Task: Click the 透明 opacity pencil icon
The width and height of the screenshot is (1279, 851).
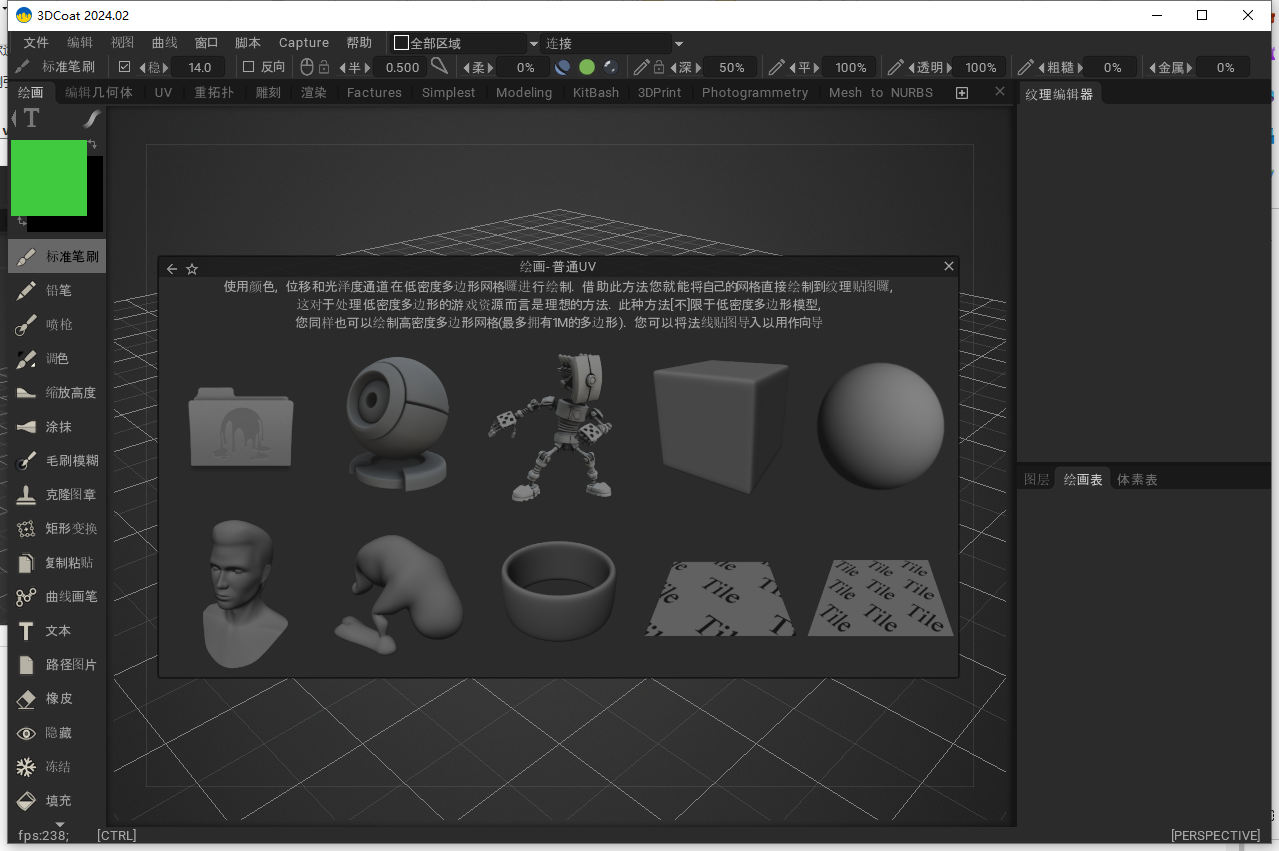Action: (x=896, y=67)
